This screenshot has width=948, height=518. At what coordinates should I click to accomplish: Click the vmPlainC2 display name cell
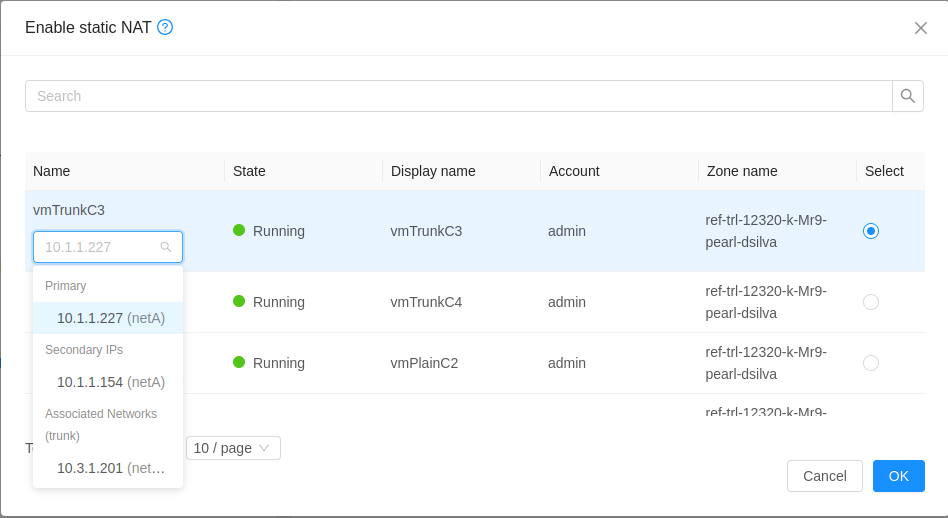(424, 363)
